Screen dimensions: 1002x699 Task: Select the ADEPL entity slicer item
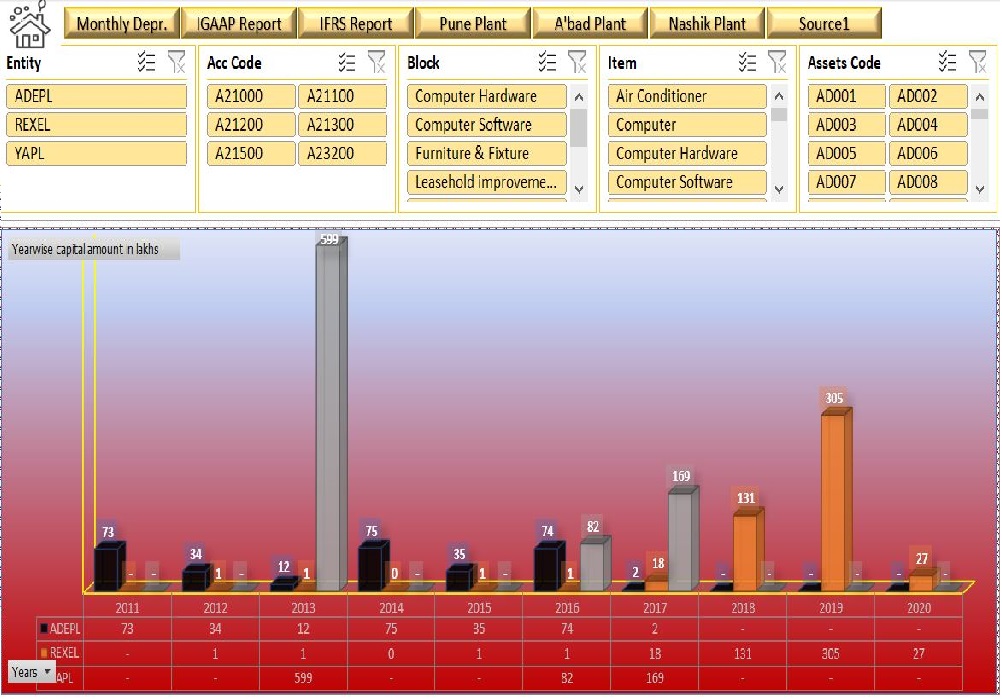96,96
